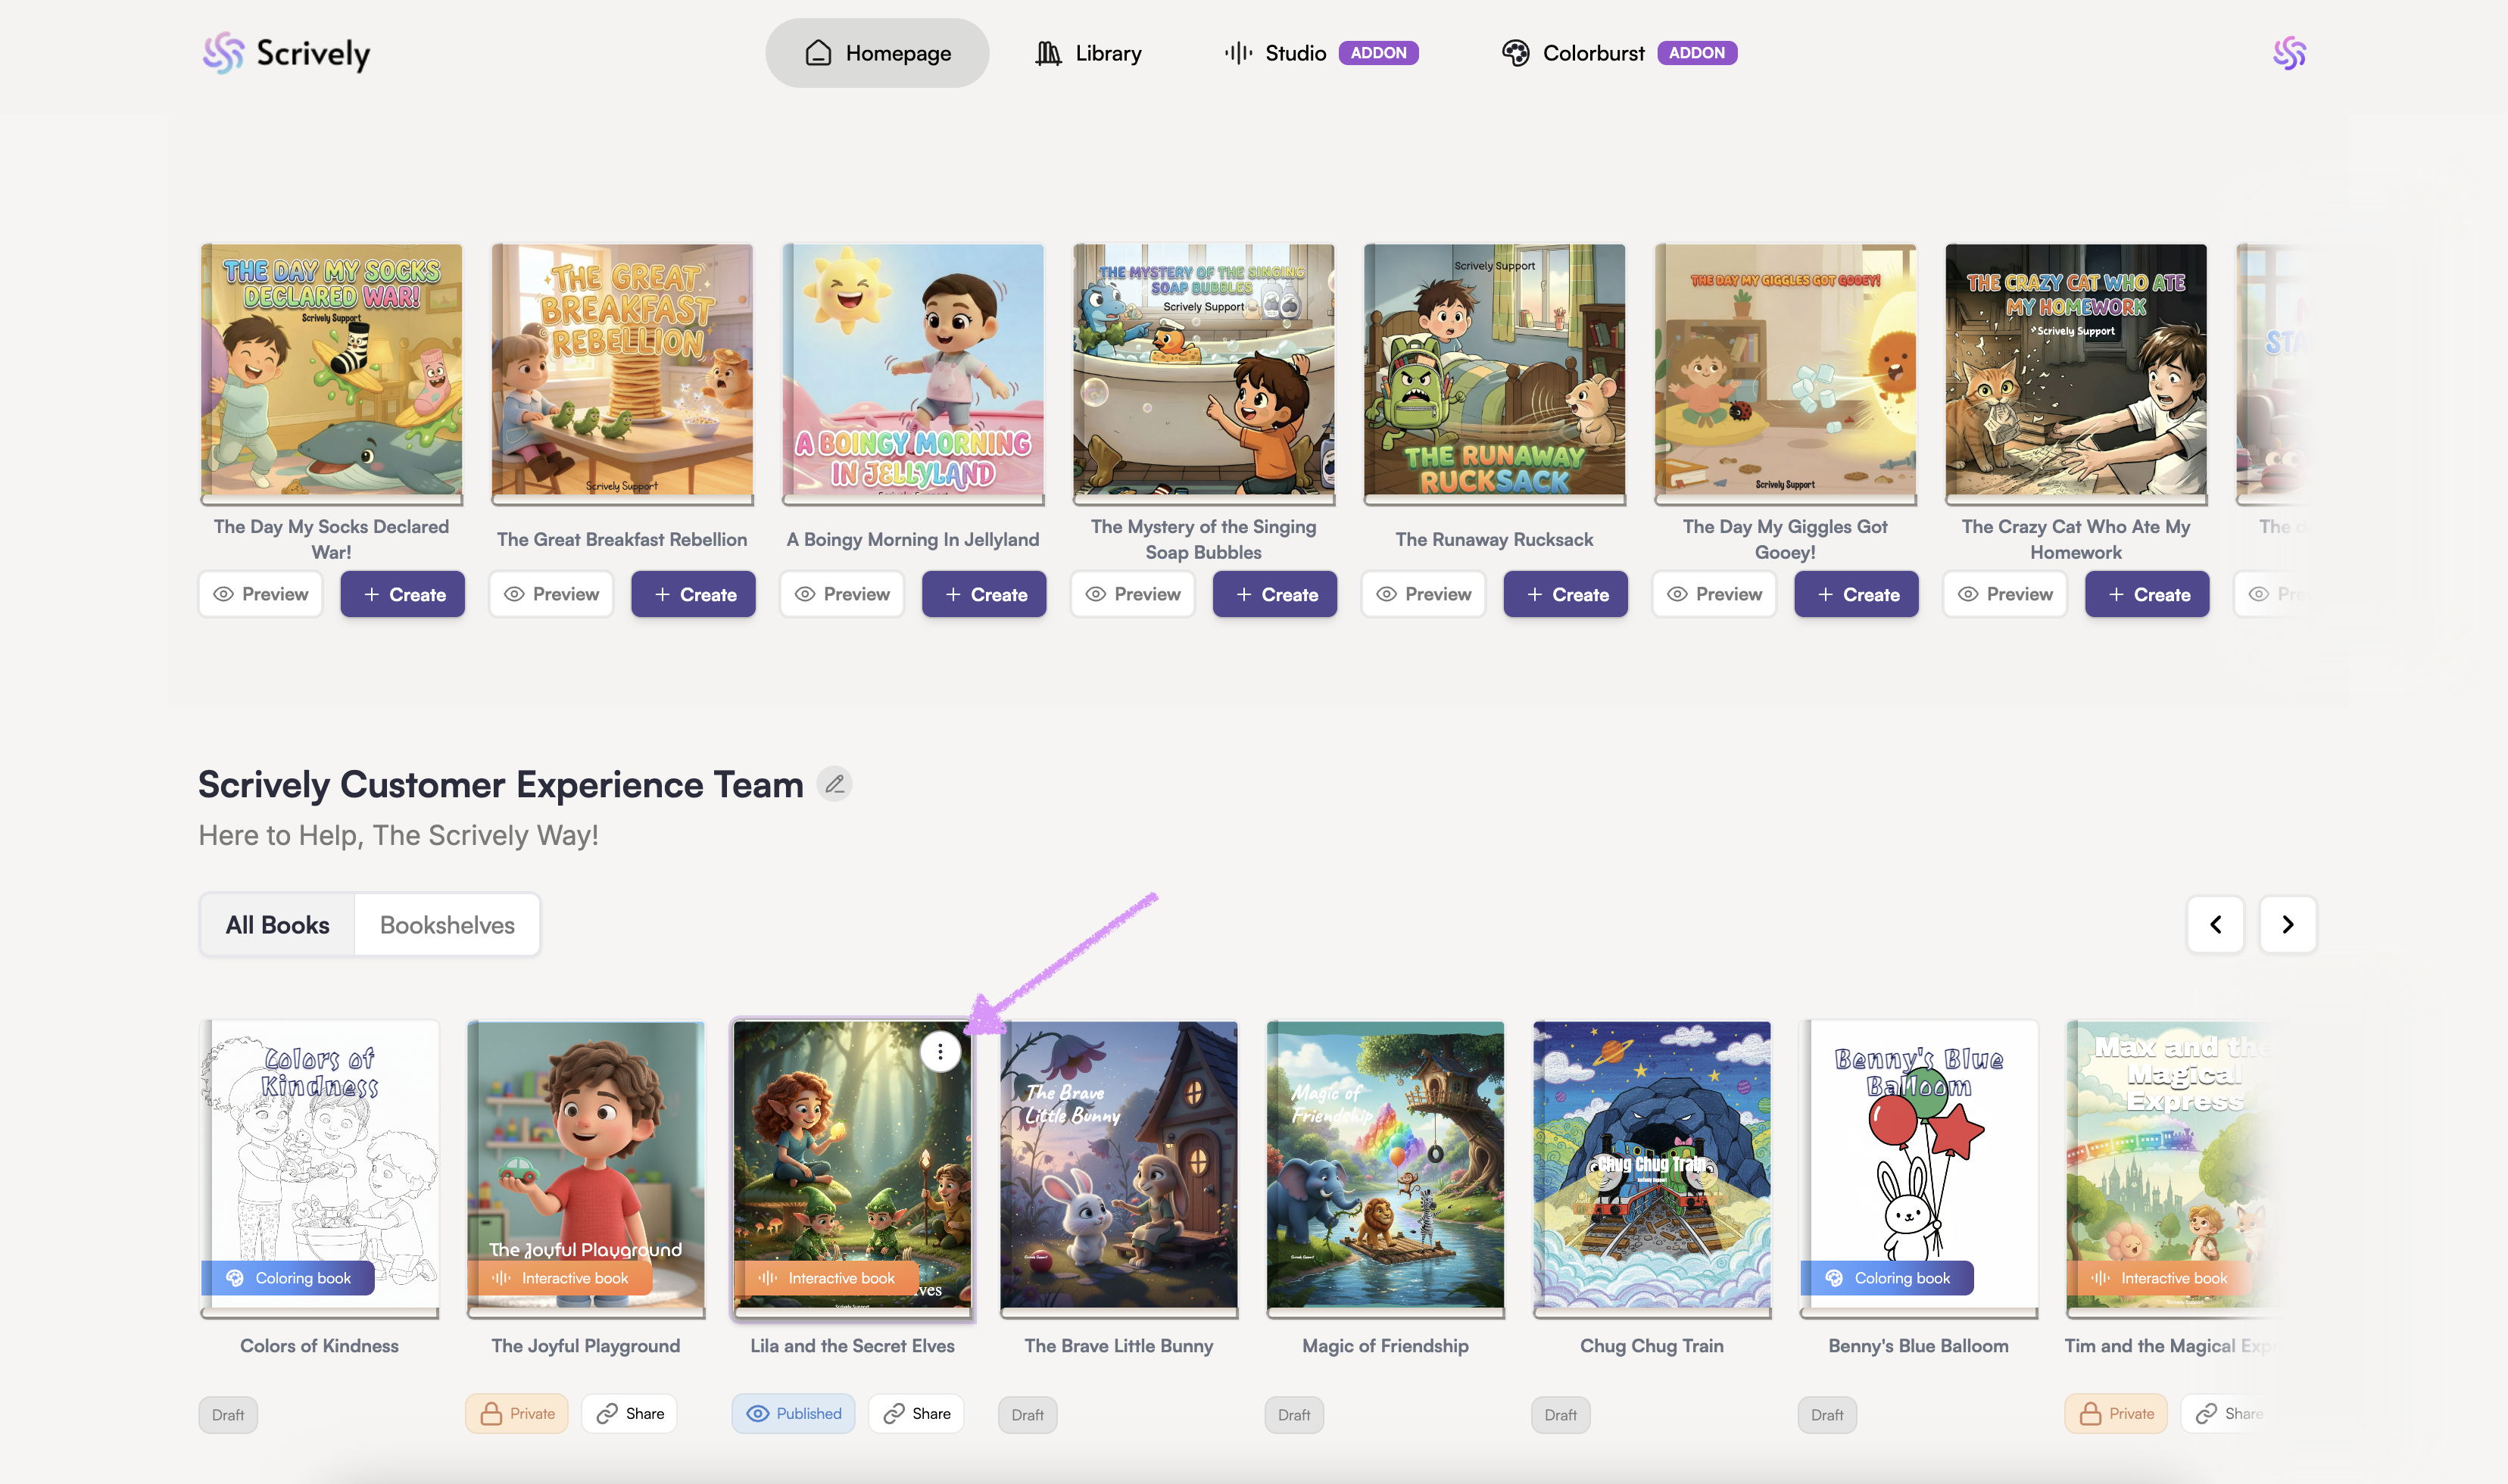This screenshot has width=2508, height=1484.
Task: Select the Homepage navigation tab
Action: click(877, 53)
